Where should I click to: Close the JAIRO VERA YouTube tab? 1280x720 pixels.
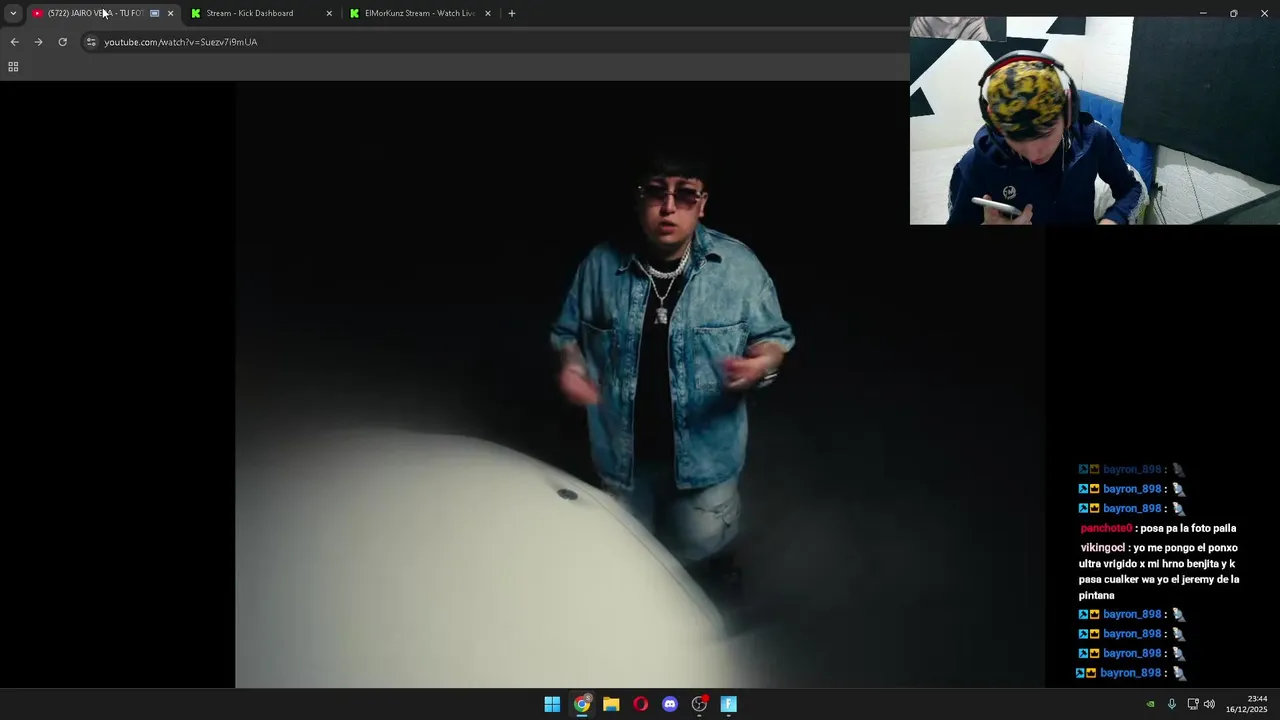[x=170, y=13]
